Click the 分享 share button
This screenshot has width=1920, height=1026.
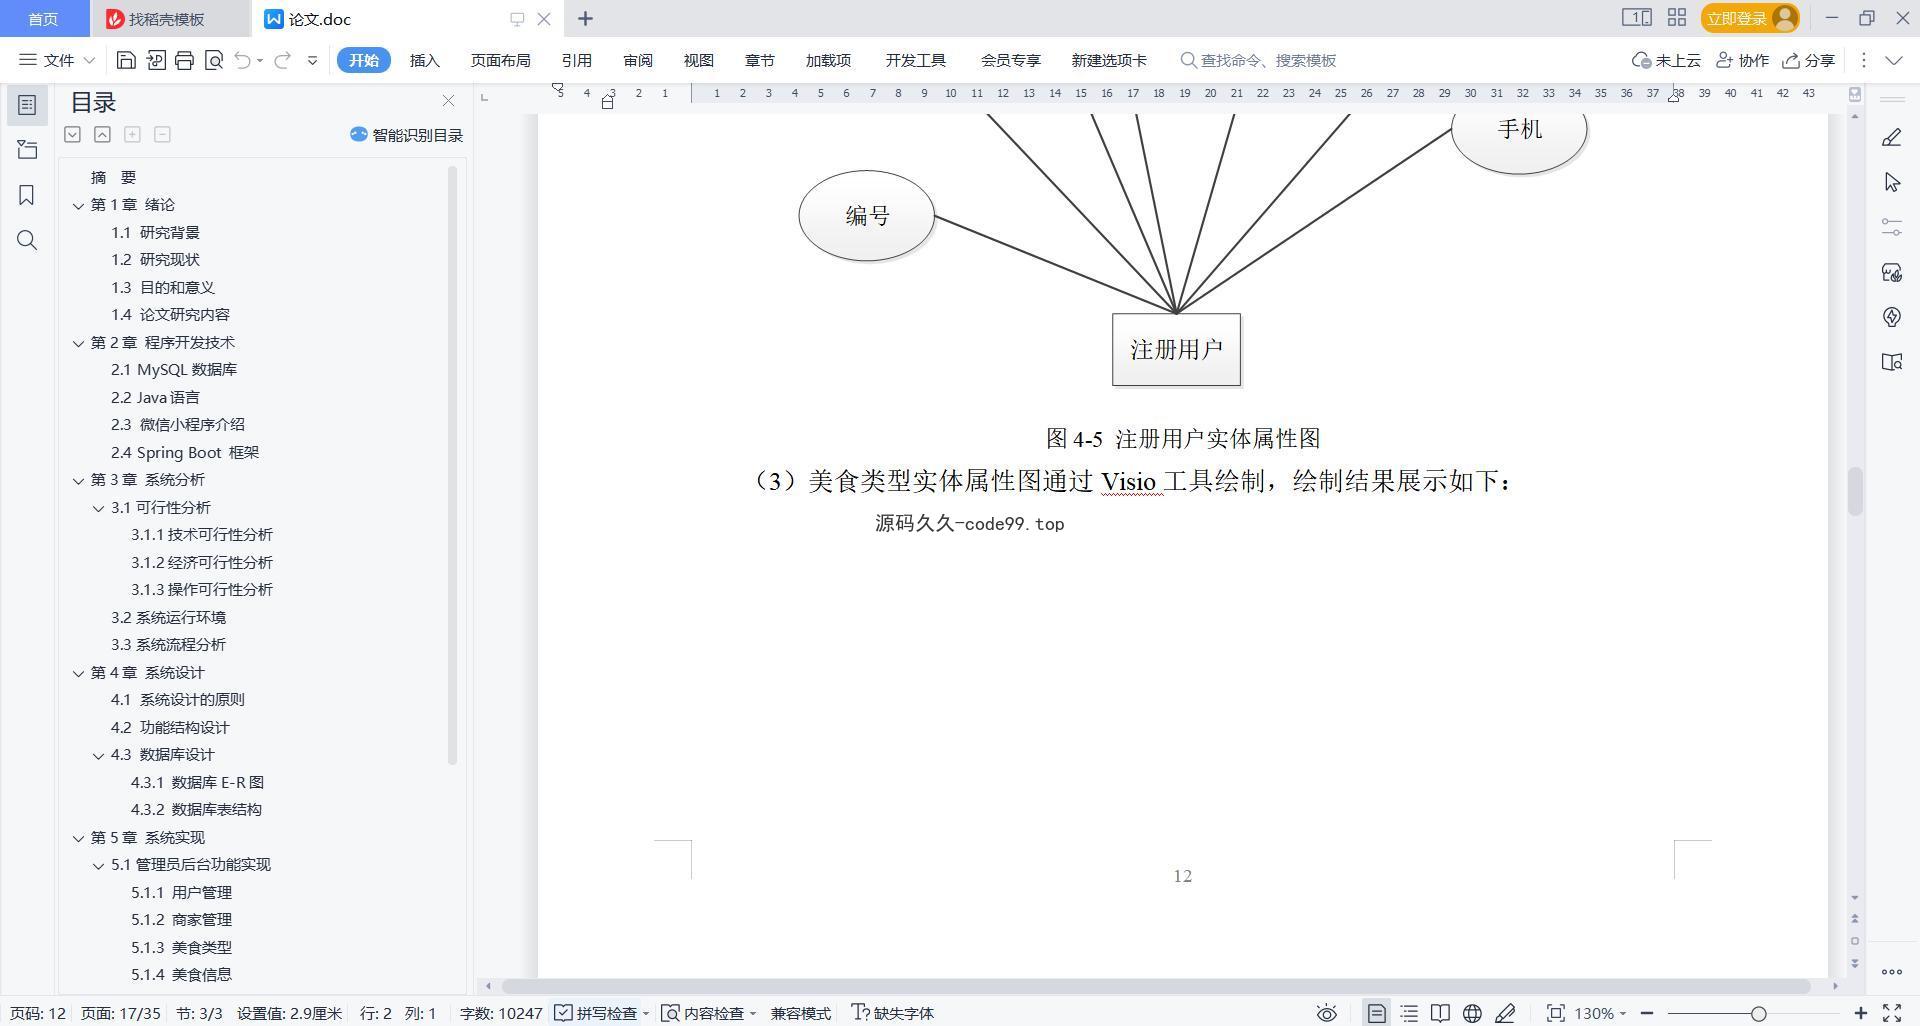[x=1808, y=60]
